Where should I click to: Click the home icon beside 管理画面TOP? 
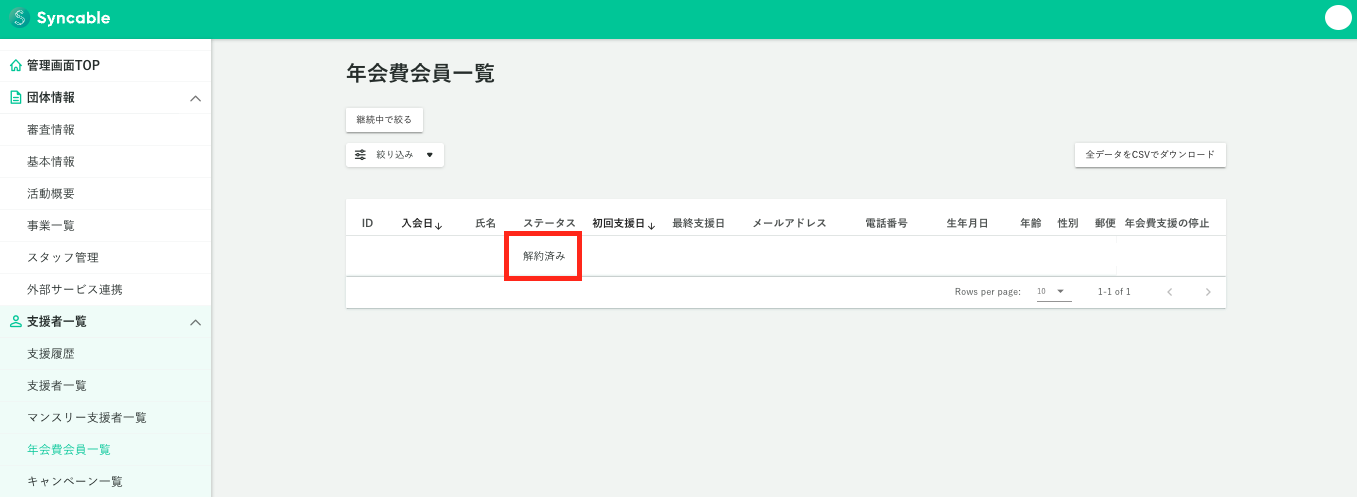(x=15, y=66)
